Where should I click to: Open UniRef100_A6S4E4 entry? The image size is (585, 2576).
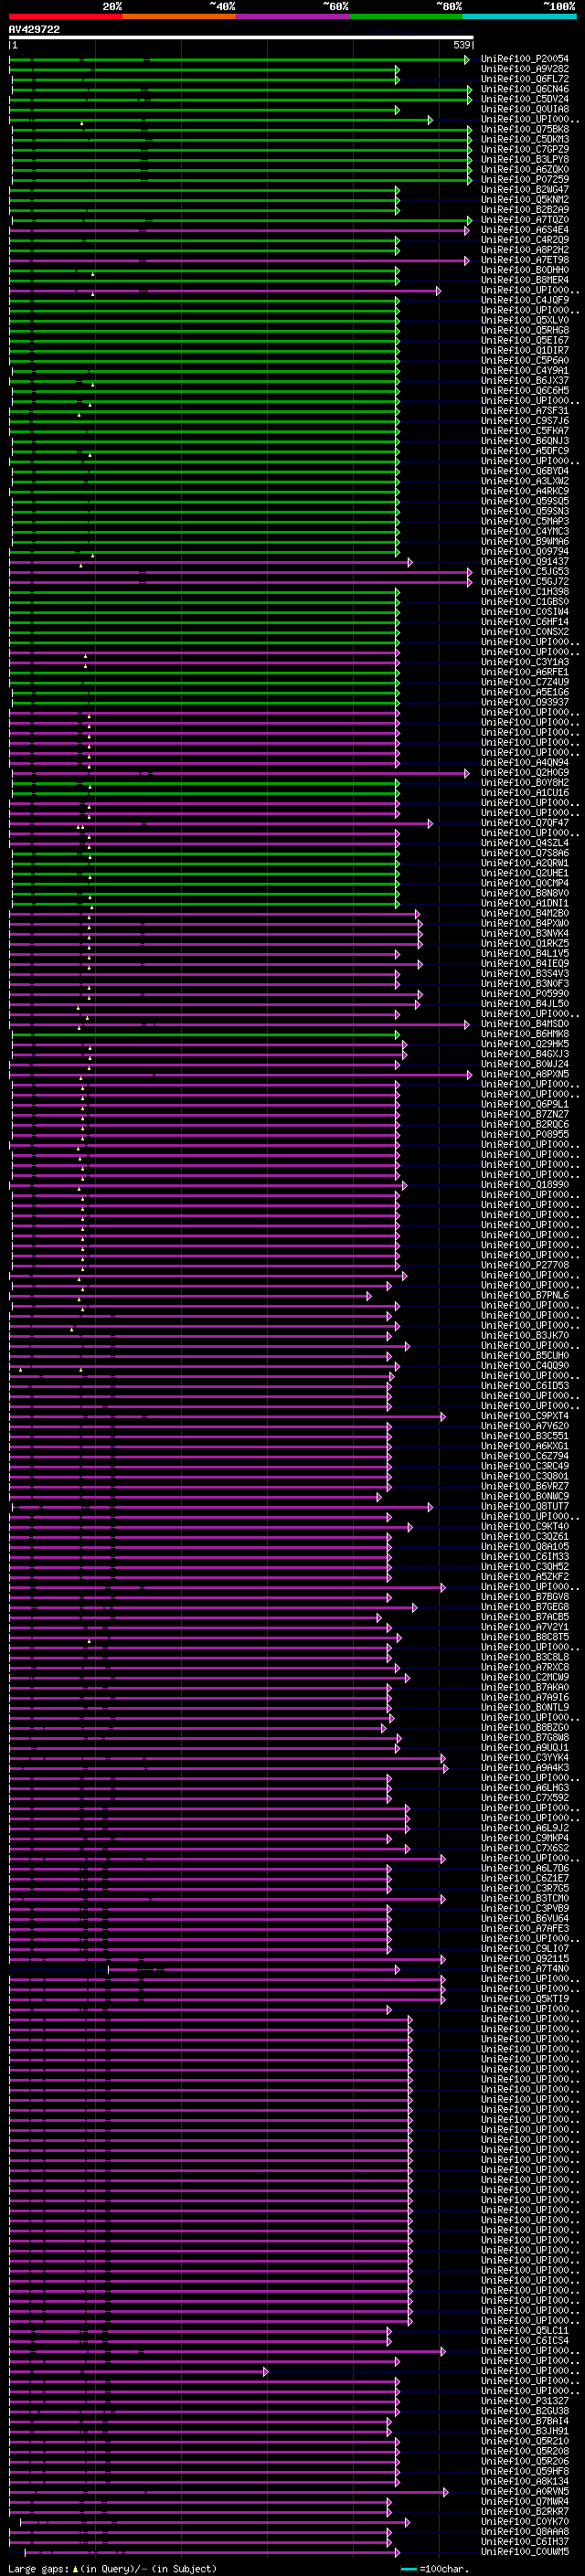coord(525,229)
